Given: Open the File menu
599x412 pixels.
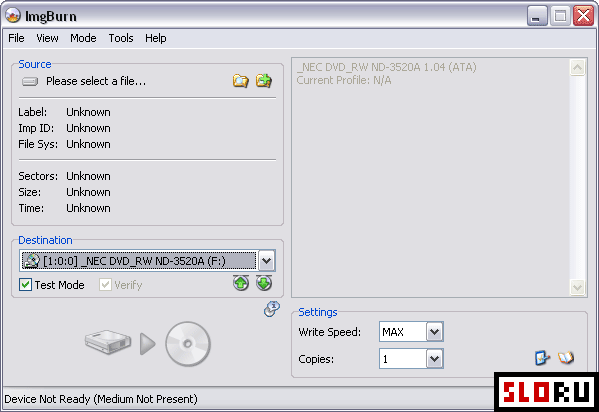Looking at the screenshot, I should click(x=16, y=38).
